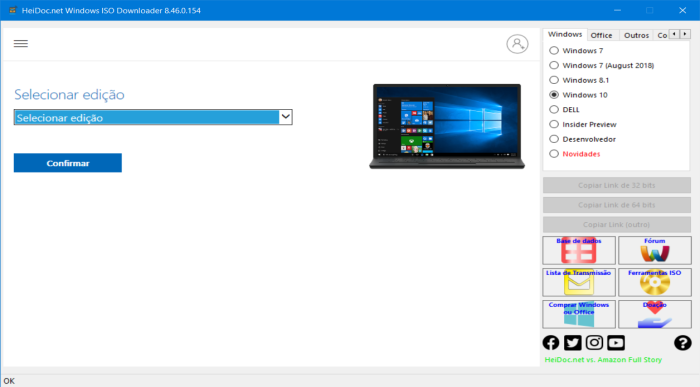Select the Windows 10 radio button
The image size is (700, 387).
coord(554,95)
